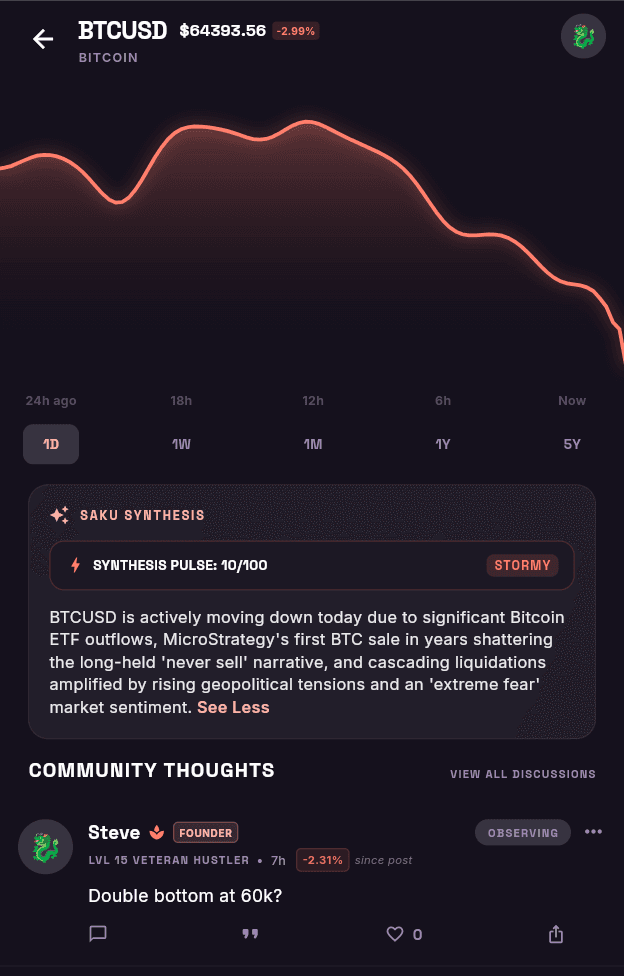624x976 pixels.
Task: Click the Stormy sentiment badge
Action: 522,565
